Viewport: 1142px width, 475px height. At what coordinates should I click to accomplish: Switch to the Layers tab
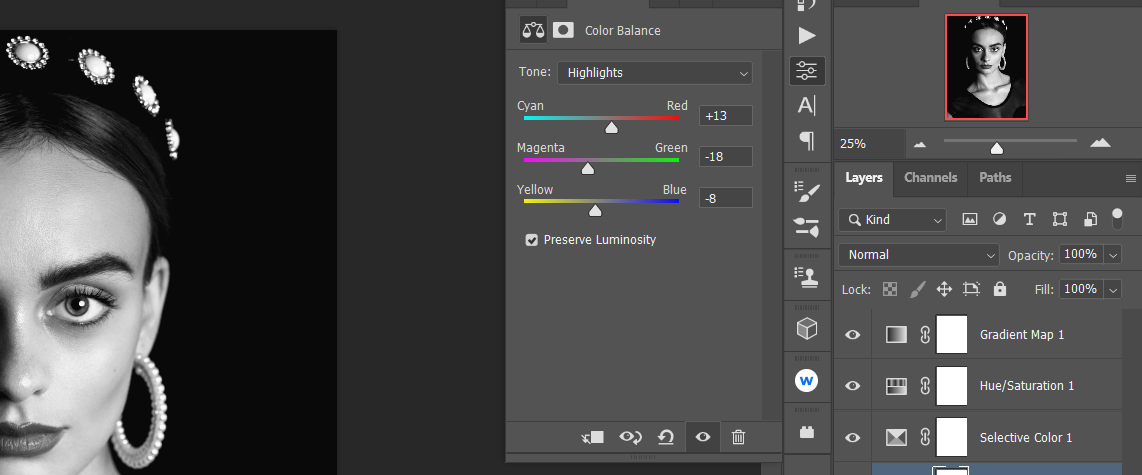pyautogui.click(x=864, y=178)
